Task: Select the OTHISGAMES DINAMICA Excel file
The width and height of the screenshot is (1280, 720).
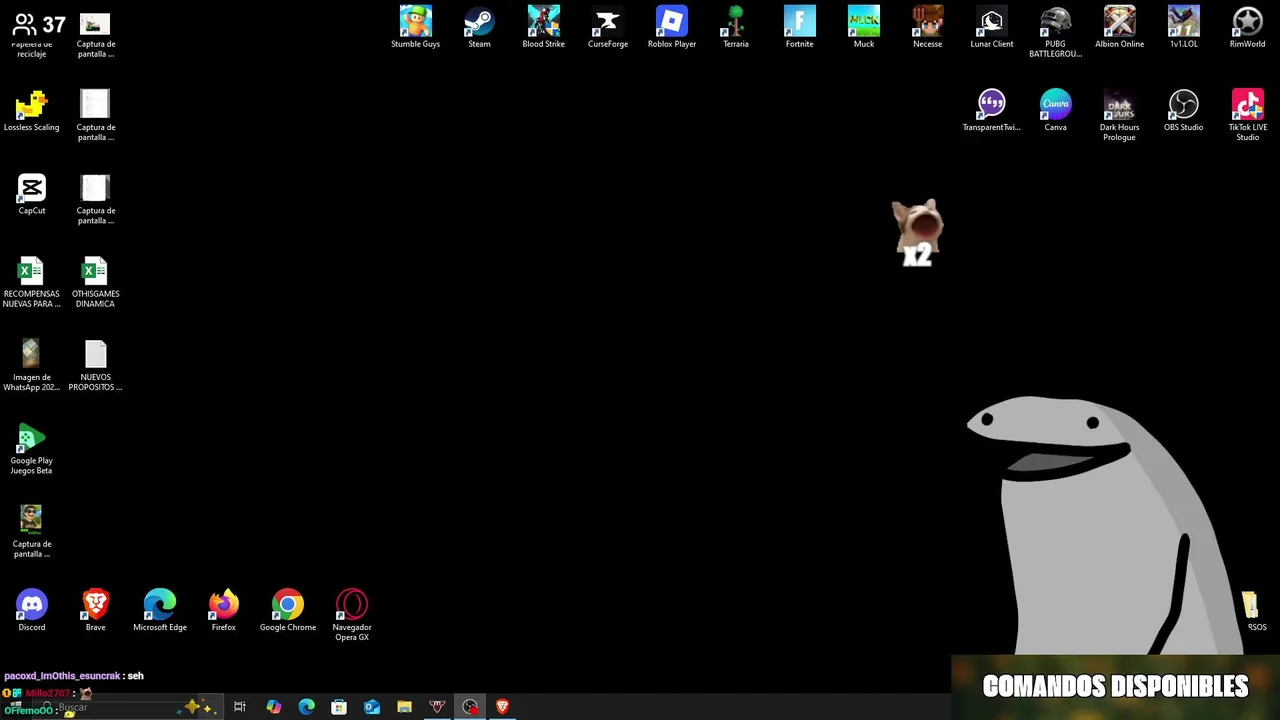Action: point(95,282)
